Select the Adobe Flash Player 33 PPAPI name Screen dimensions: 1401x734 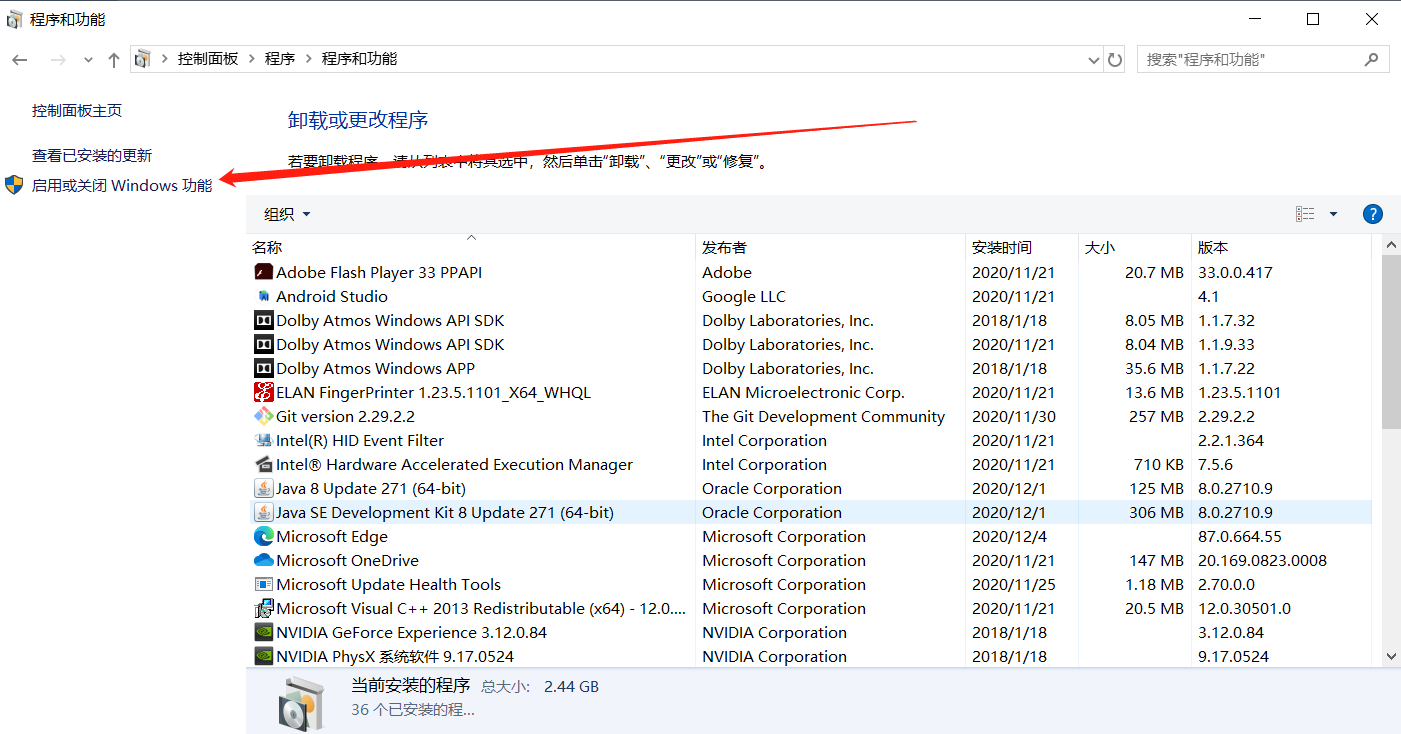point(379,272)
